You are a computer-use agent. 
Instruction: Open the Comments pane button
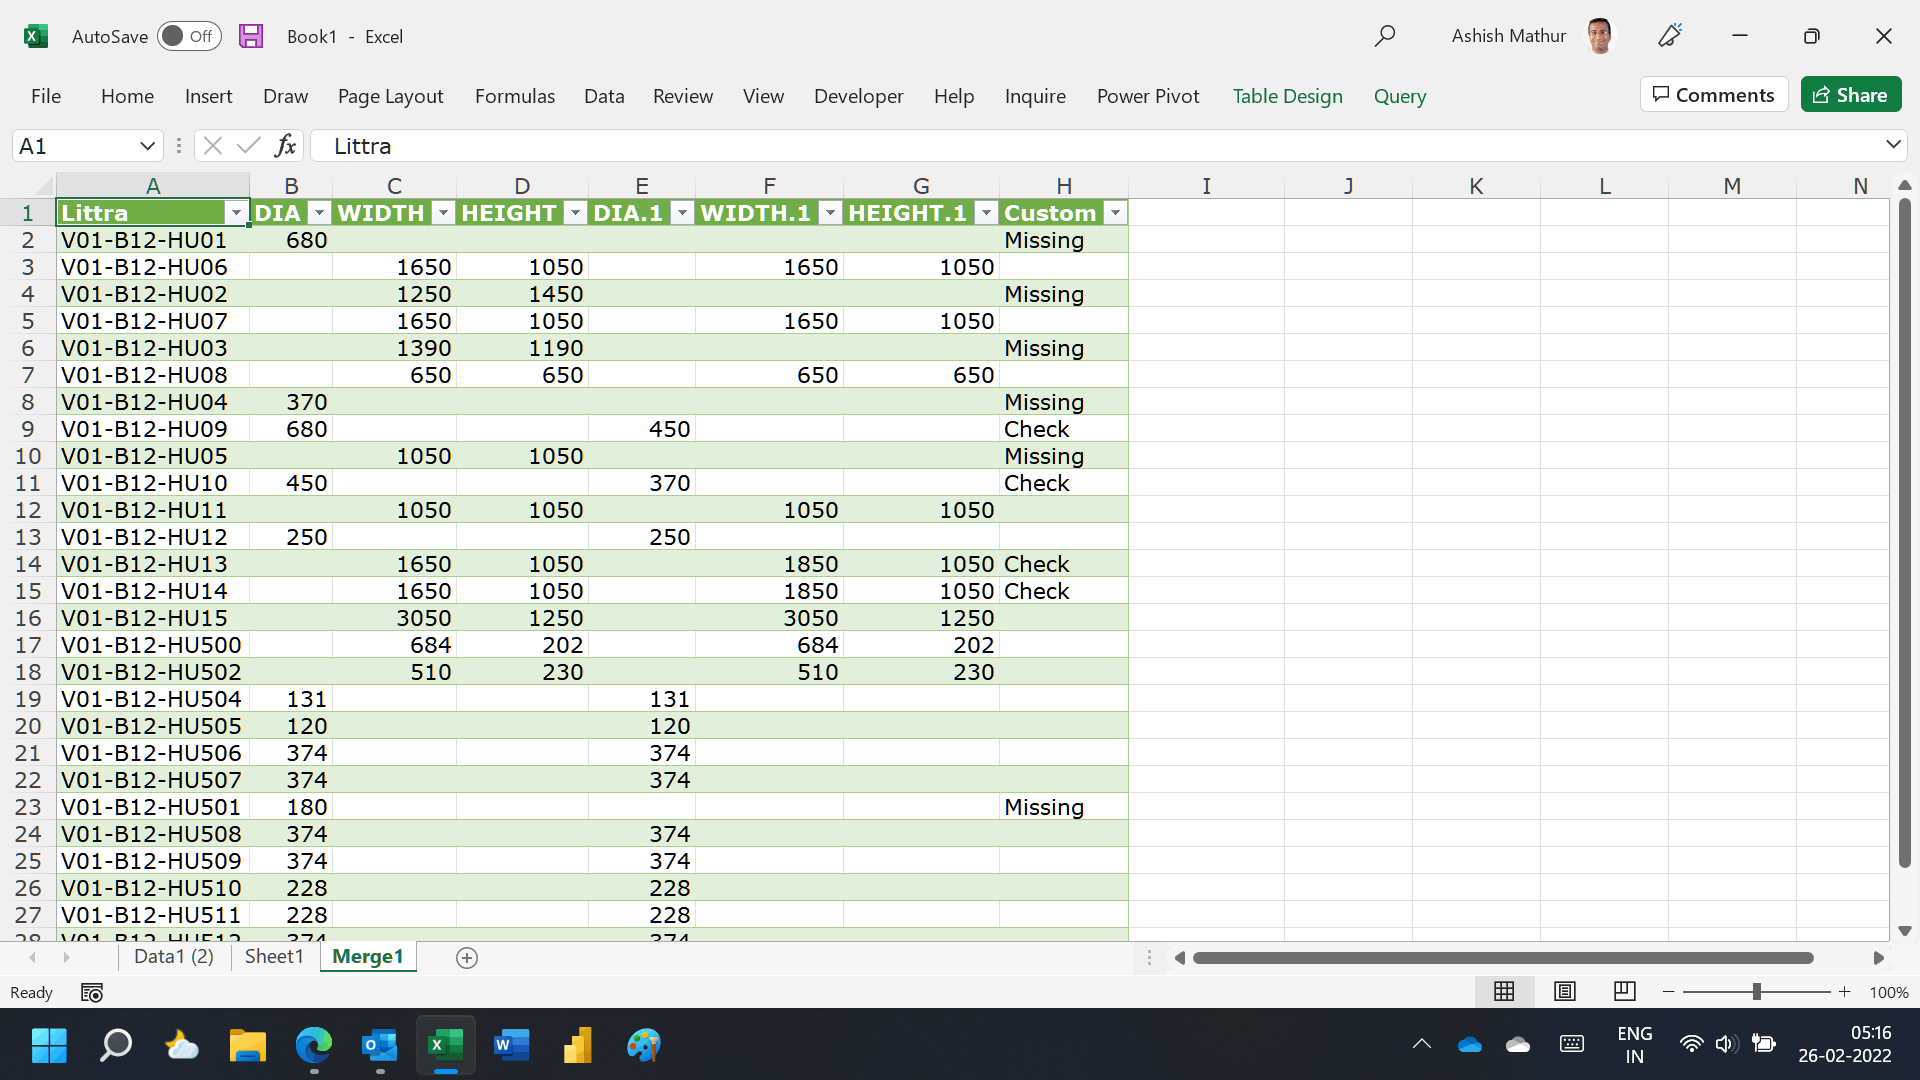click(x=1713, y=95)
